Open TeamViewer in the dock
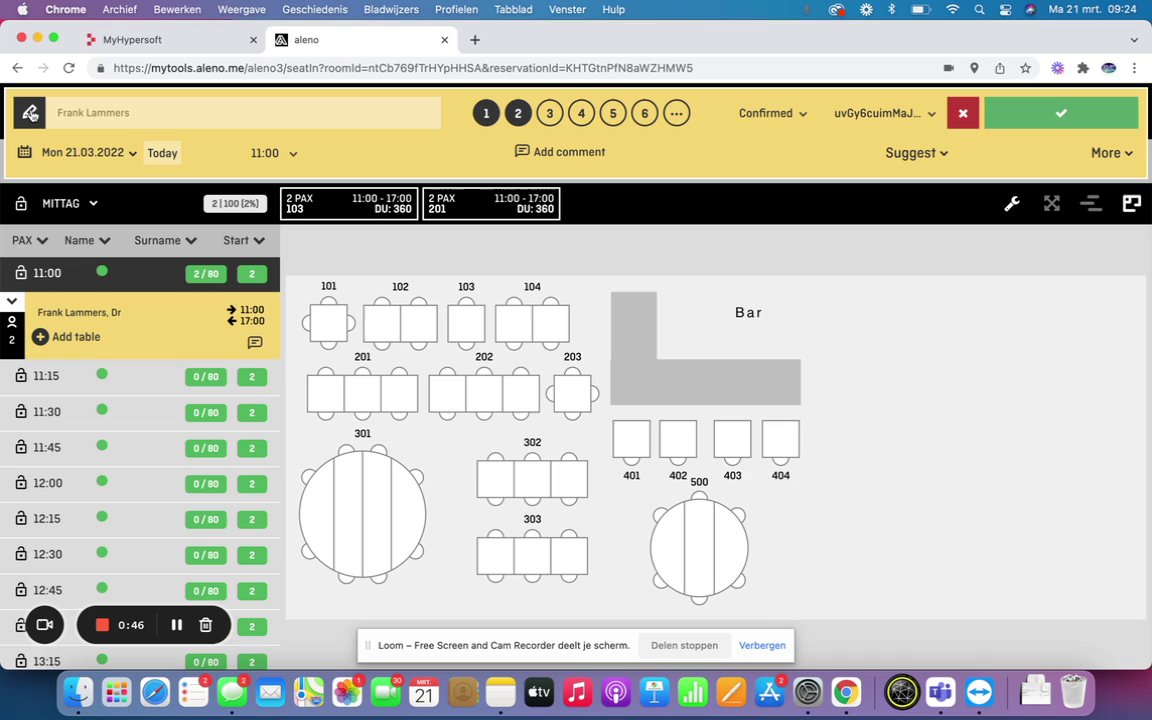 point(979,692)
